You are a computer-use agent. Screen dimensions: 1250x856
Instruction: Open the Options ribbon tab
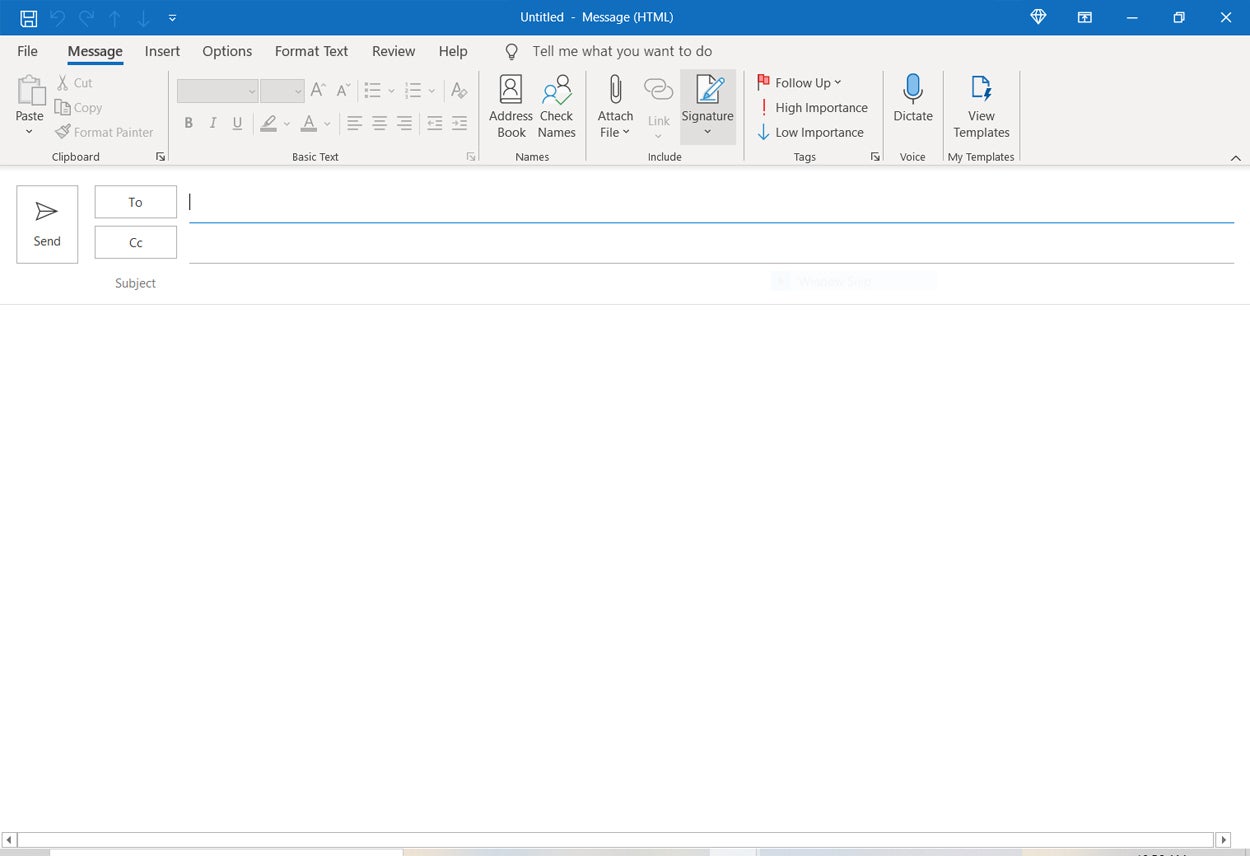pos(227,51)
